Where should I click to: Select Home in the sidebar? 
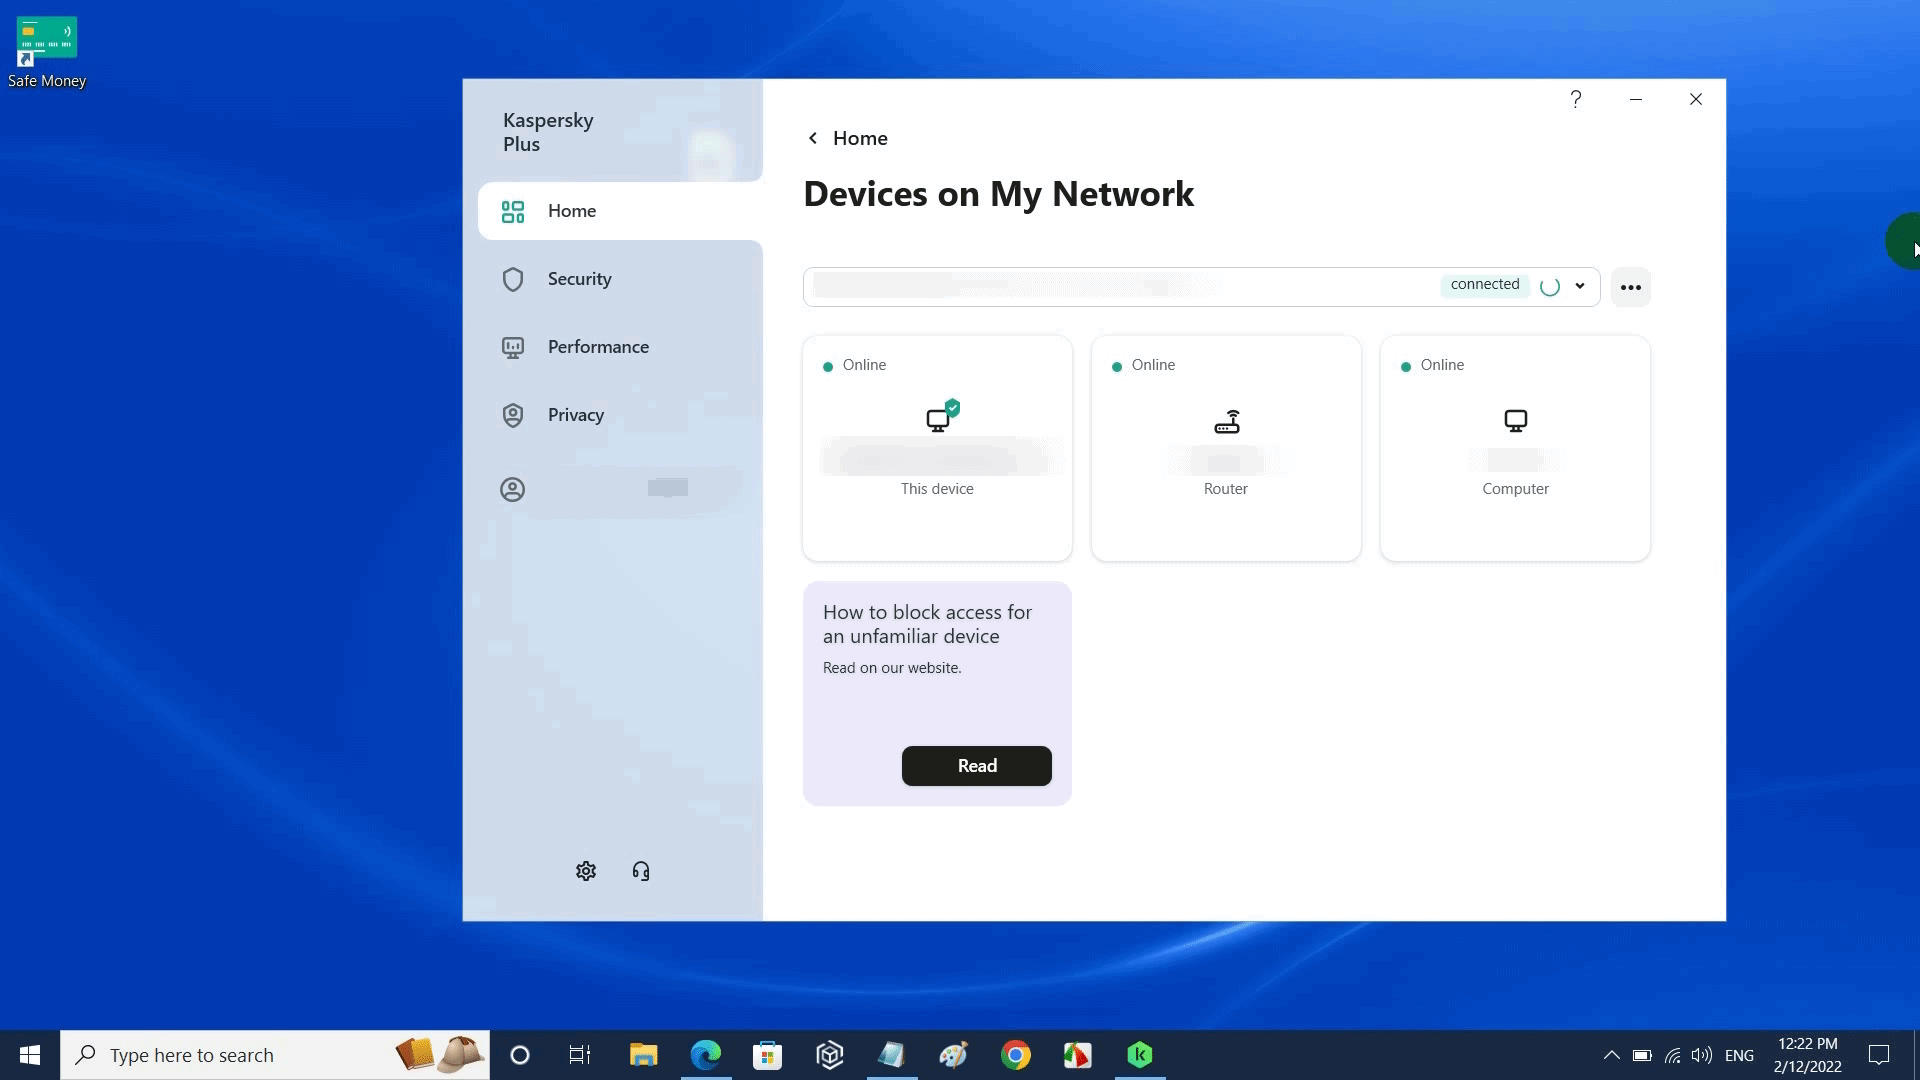[571, 211]
